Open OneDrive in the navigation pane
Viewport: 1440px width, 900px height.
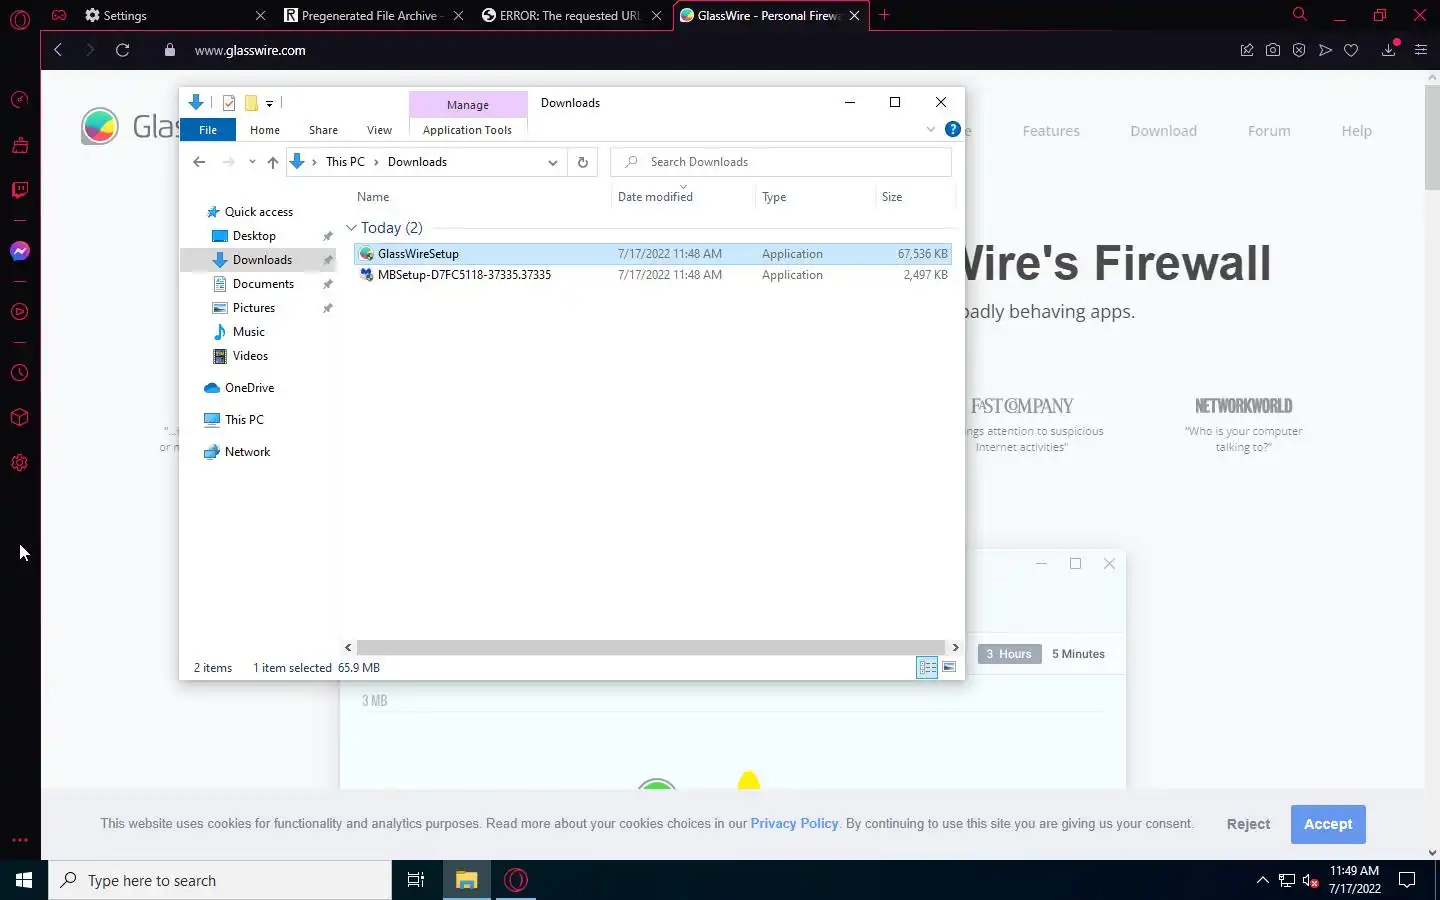pyautogui.click(x=249, y=388)
